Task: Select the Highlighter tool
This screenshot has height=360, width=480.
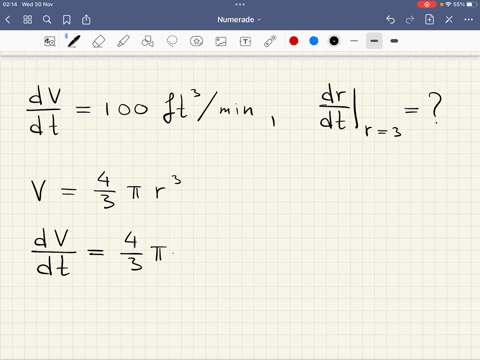Action: (x=123, y=41)
